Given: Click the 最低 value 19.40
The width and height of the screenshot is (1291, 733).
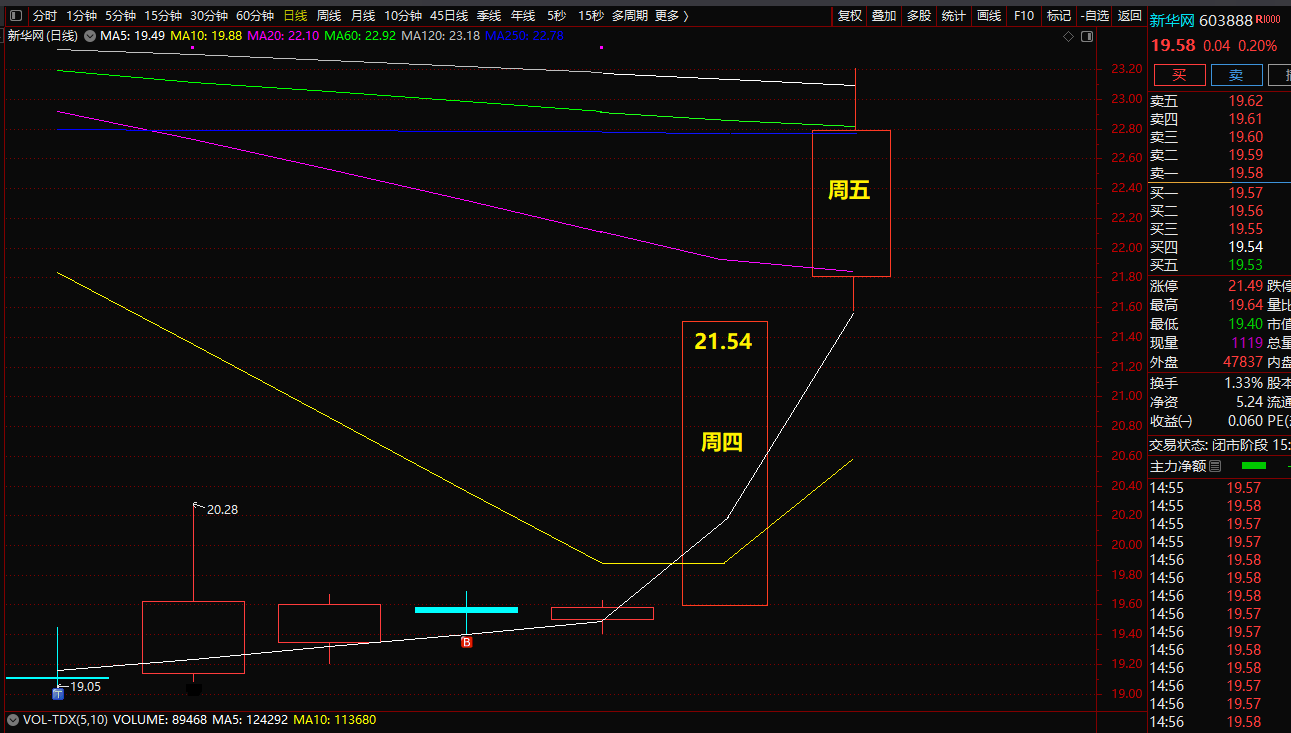Looking at the screenshot, I should click(x=1246, y=324).
